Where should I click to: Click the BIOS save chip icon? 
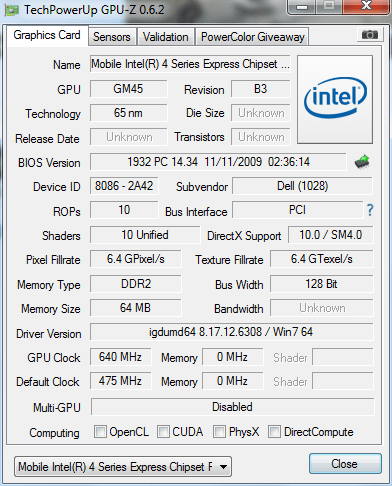tap(362, 162)
